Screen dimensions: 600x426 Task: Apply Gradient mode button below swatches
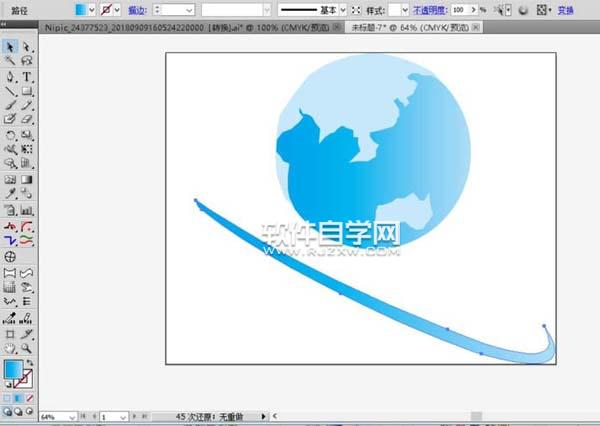click(18, 398)
